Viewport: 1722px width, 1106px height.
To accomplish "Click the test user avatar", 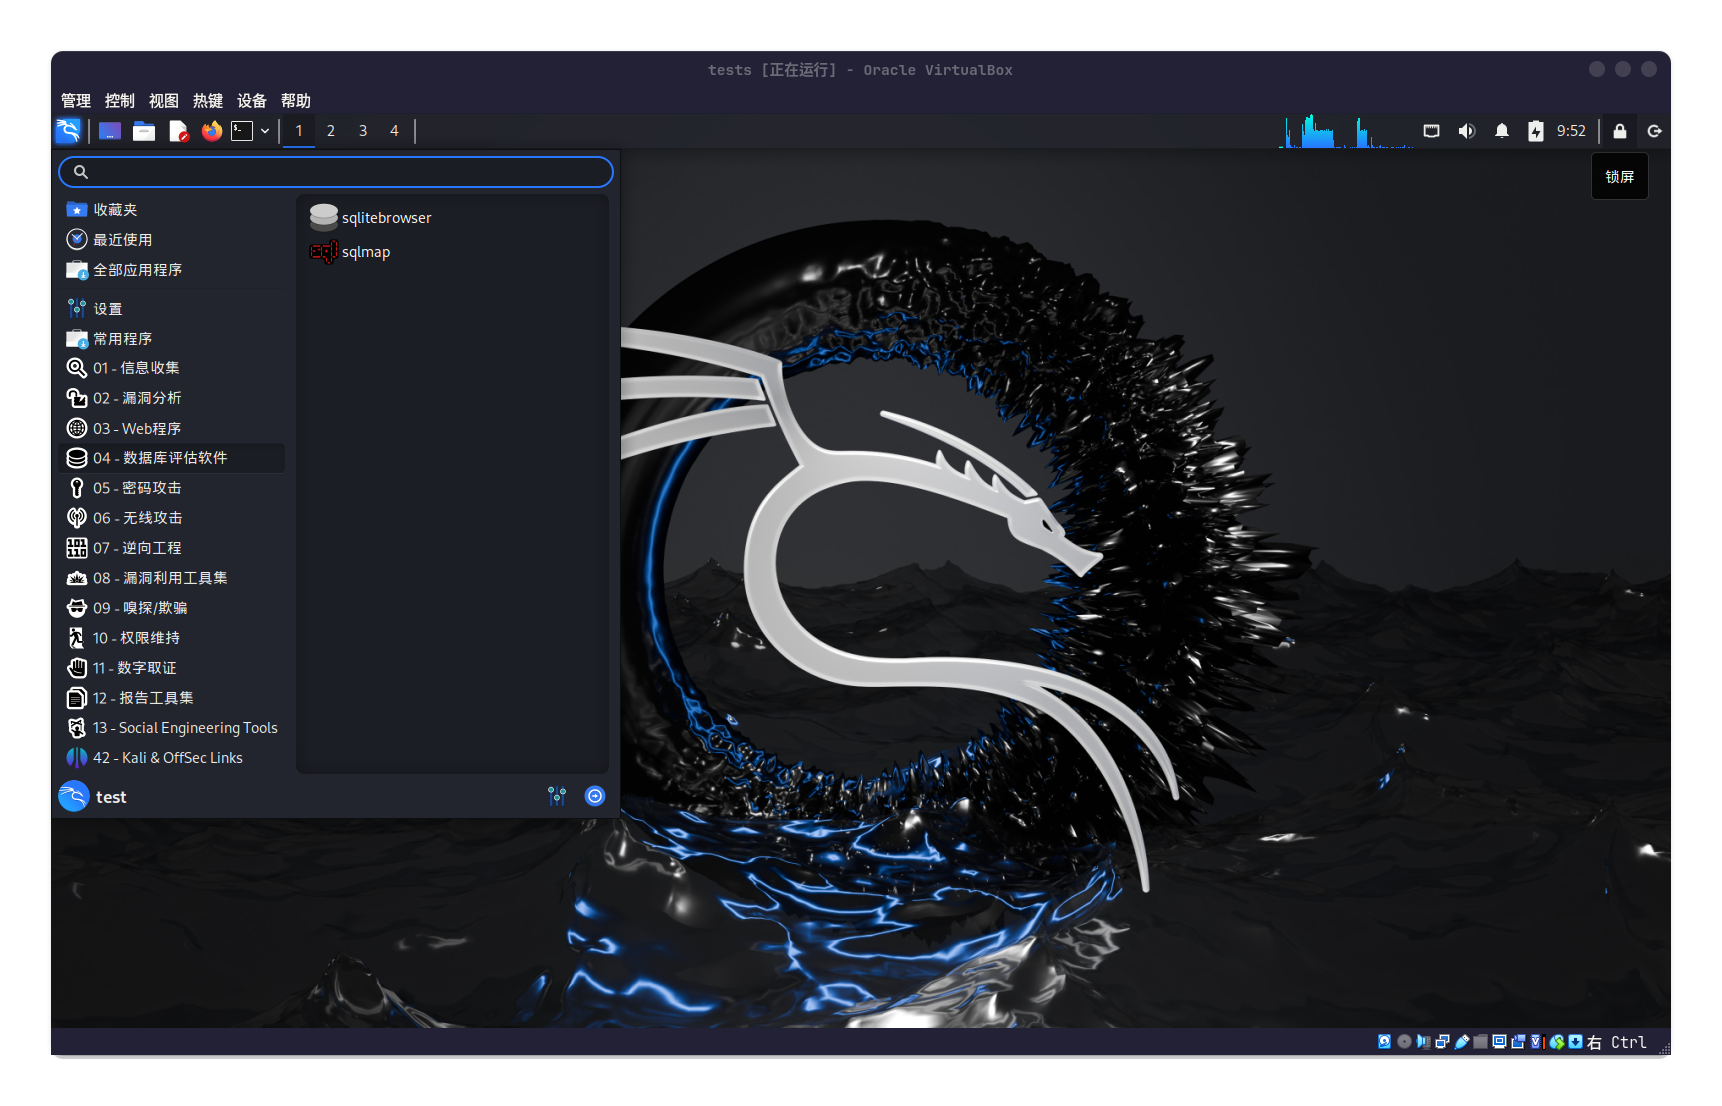I will [74, 796].
